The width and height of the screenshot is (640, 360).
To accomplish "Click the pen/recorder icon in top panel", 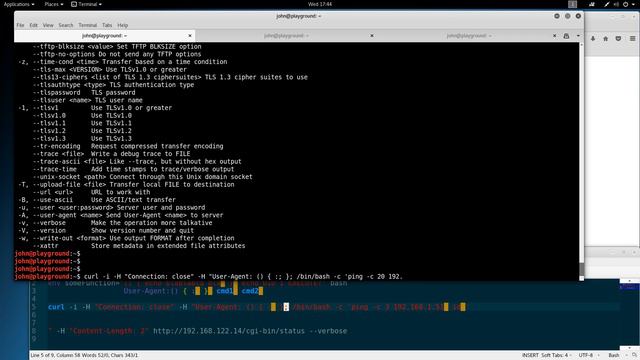I will coord(607,4).
